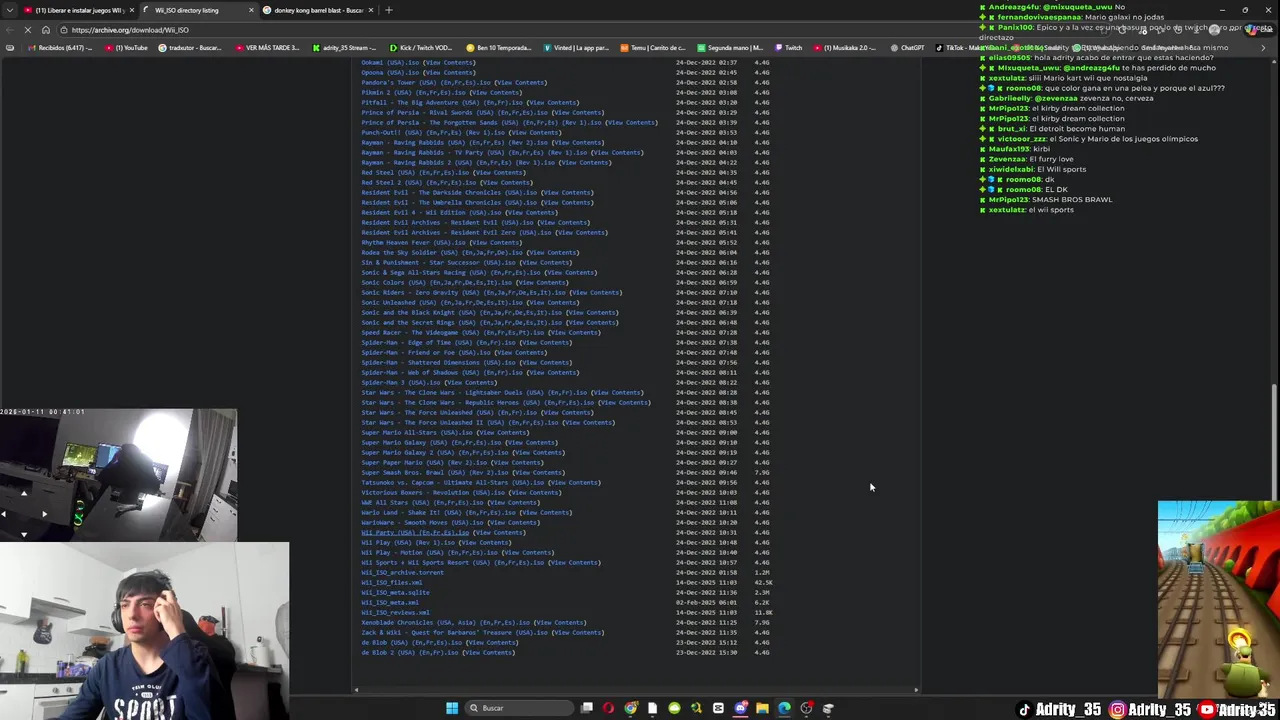Image resolution: width=1280 pixels, height=720 pixels.
Task: Open Google Chrome from the taskbar
Action: 631,708
